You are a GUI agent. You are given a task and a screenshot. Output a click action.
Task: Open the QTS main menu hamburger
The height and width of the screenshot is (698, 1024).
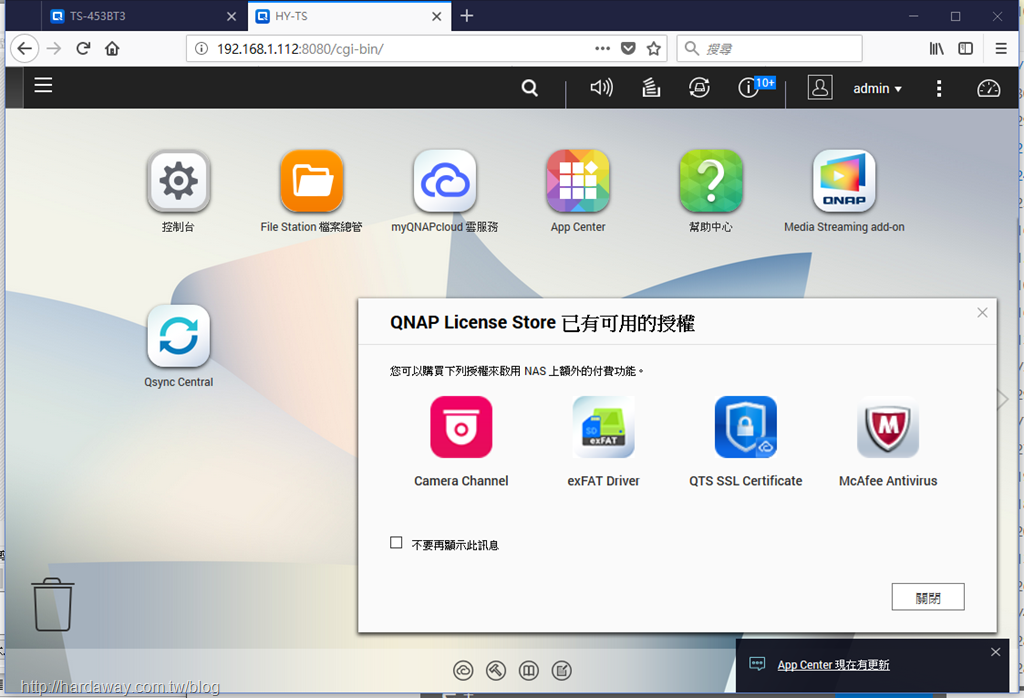click(43, 85)
